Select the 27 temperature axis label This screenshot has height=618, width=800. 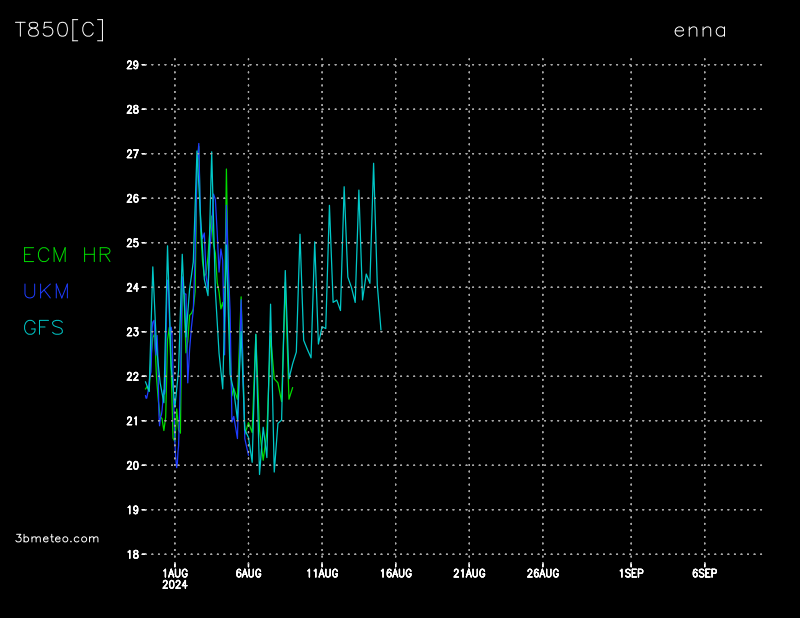tap(132, 154)
